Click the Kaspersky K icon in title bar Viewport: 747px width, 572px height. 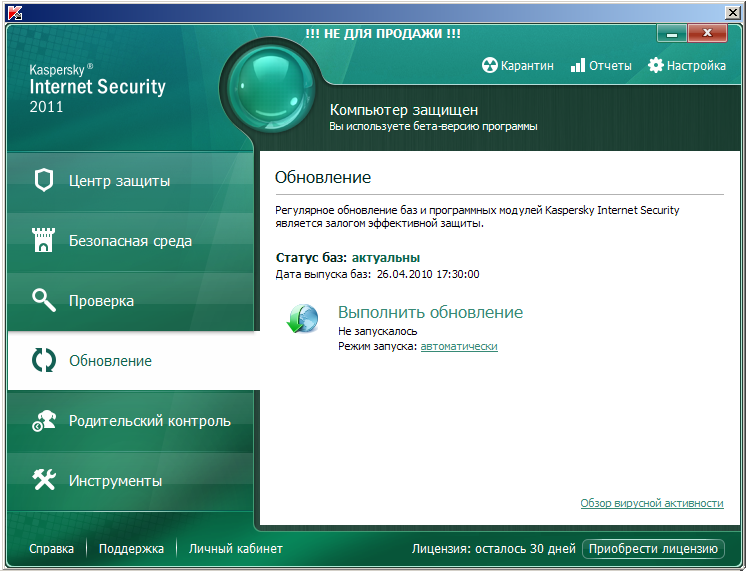16,12
